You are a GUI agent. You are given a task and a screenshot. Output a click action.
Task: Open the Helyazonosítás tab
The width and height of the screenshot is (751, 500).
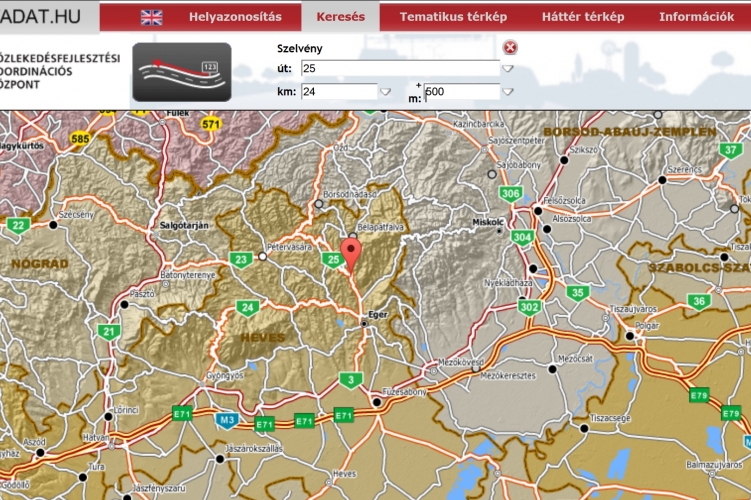click(243, 17)
